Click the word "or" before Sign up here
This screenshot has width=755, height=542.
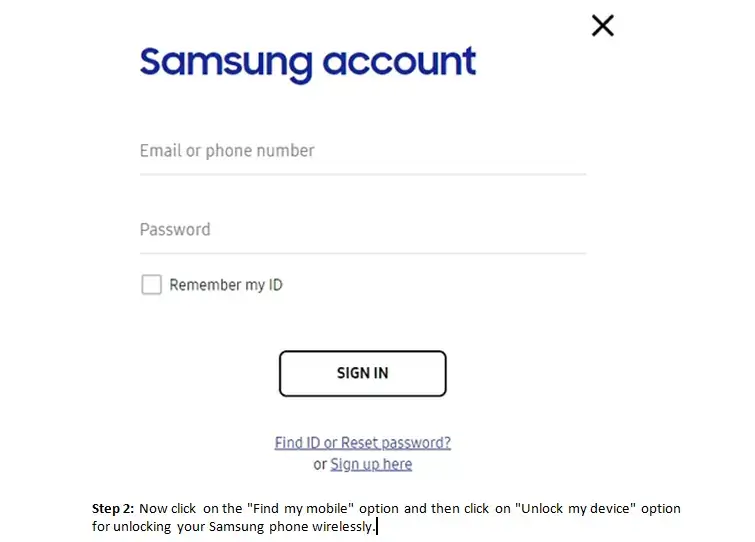click(320, 465)
